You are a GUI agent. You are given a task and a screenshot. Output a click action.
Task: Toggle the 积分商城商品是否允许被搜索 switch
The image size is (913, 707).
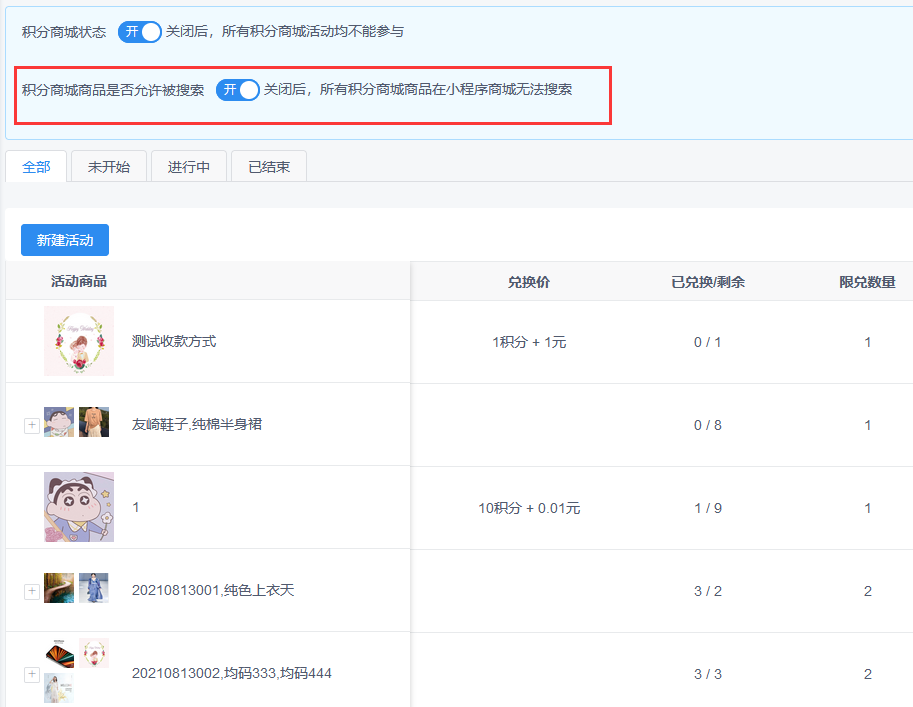[238, 90]
